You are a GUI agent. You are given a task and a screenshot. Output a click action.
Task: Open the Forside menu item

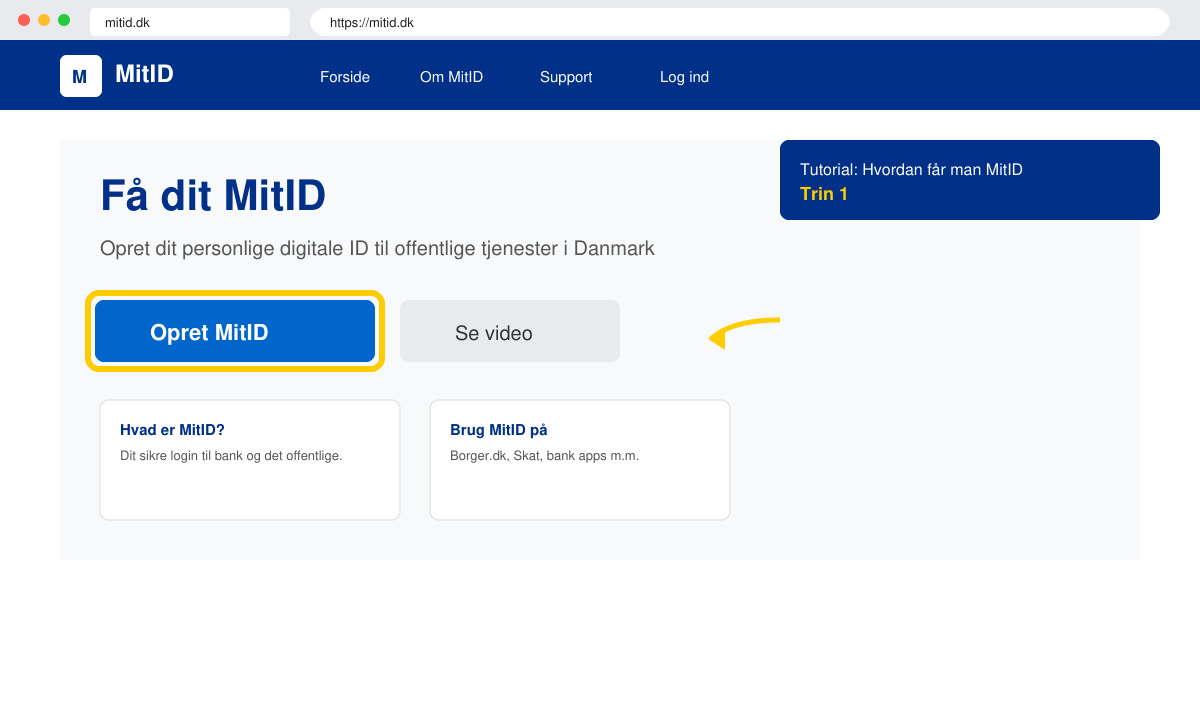tap(345, 77)
